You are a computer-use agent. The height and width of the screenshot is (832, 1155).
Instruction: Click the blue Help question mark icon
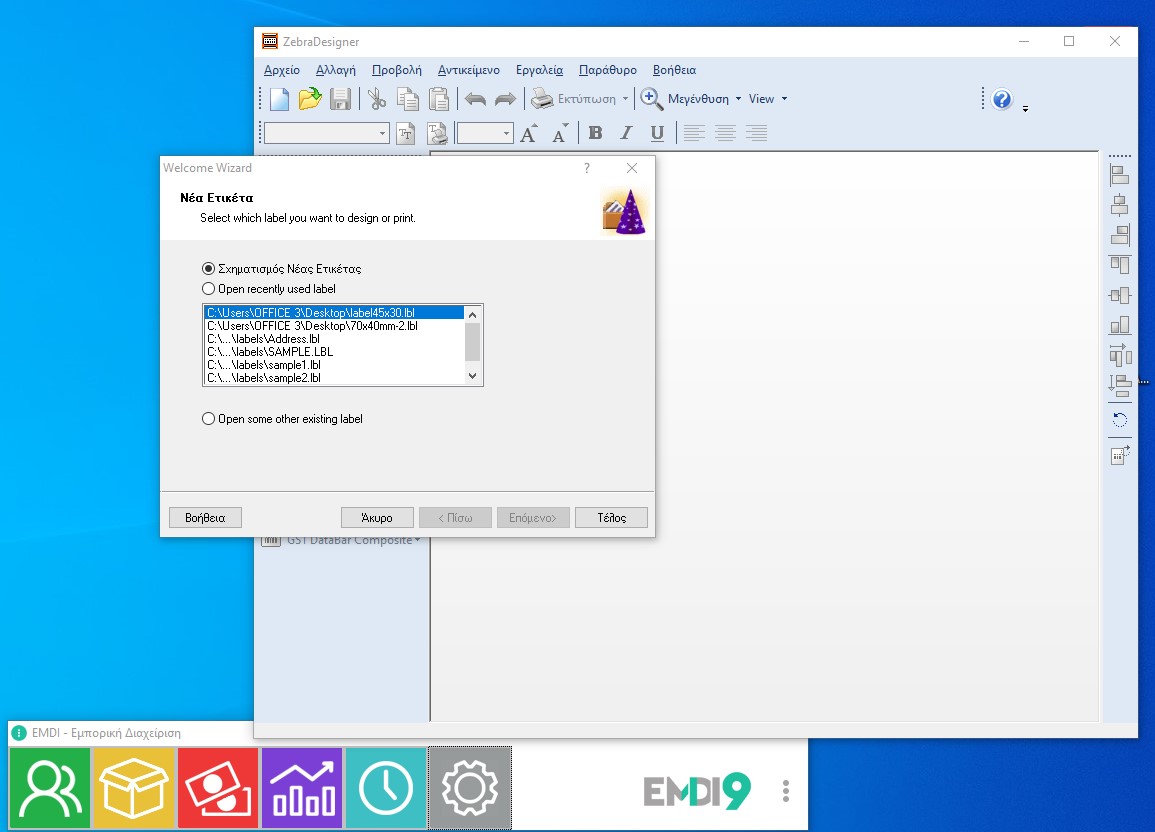pyautogui.click(x=1002, y=99)
